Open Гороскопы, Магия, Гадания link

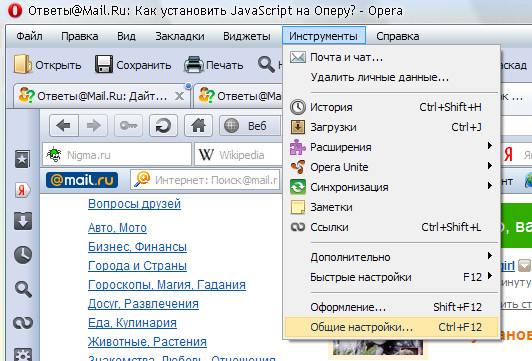pyautogui.click(x=167, y=285)
